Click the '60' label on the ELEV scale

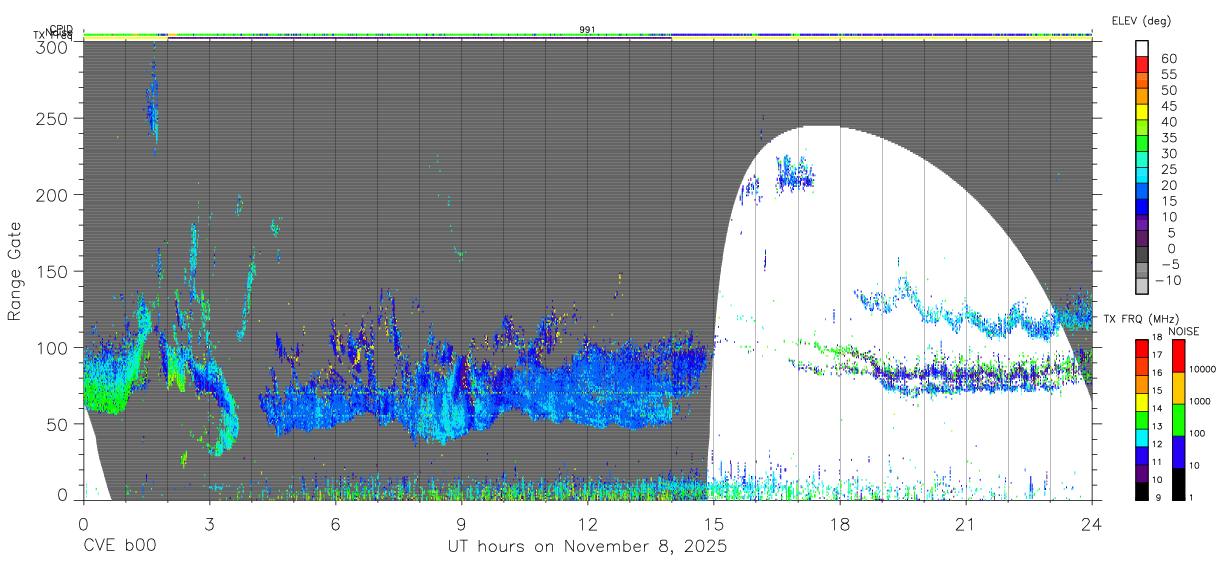[1167, 58]
